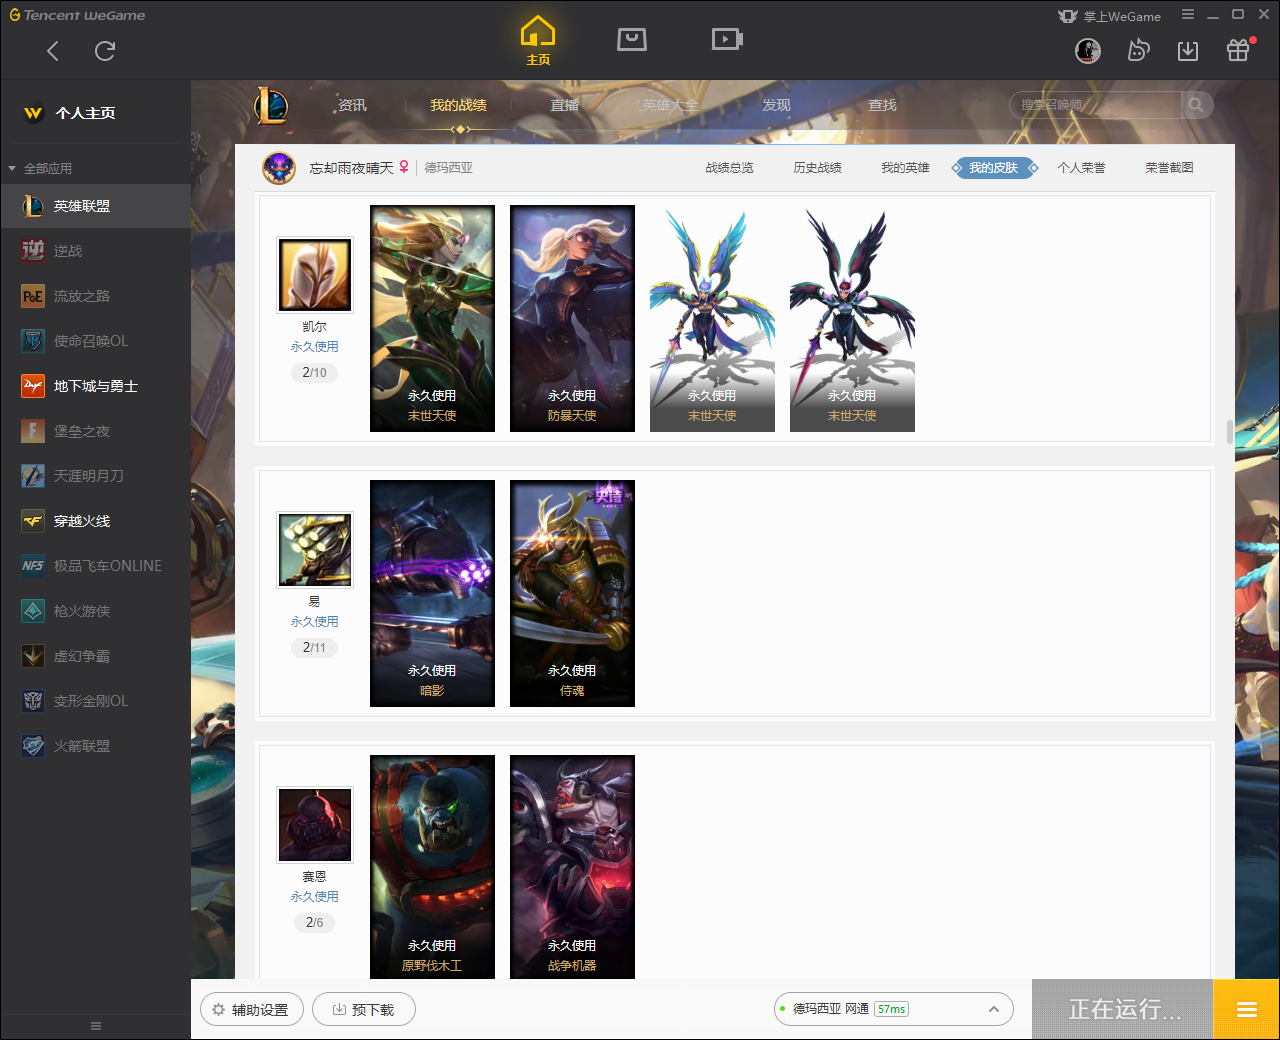Screen dimensions: 1280x1040
Task: Open the 我的战绩 tab
Action: 458,105
